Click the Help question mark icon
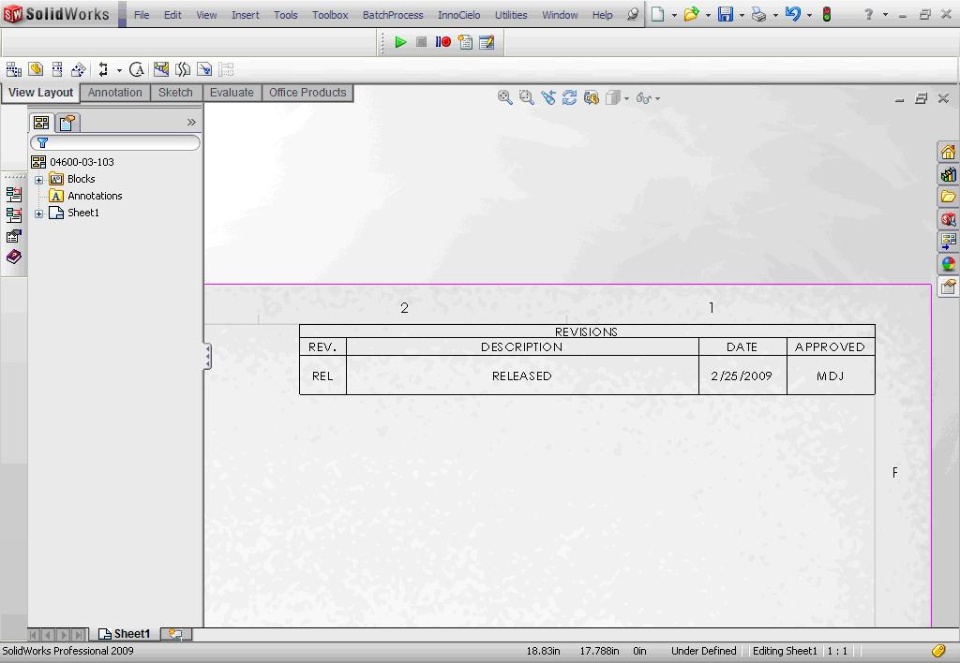960x663 pixels. click(x=868, y=14)
